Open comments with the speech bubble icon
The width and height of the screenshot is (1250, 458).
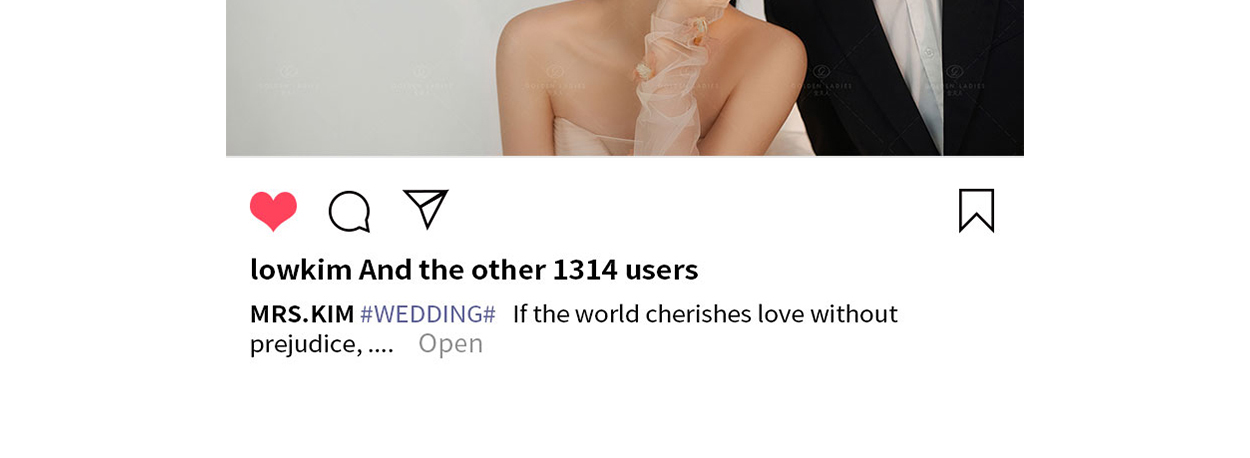pyautogui.click(x=350, y=211)
